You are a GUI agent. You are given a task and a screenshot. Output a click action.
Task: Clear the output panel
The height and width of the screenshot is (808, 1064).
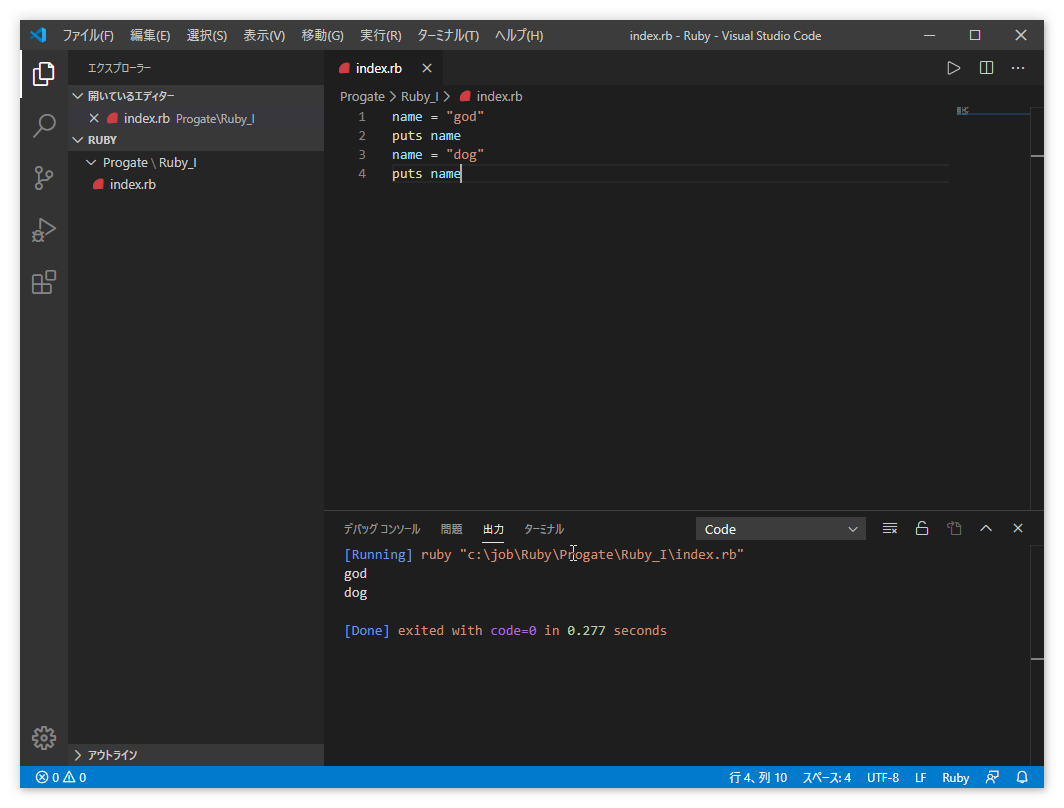click(889, 529)
